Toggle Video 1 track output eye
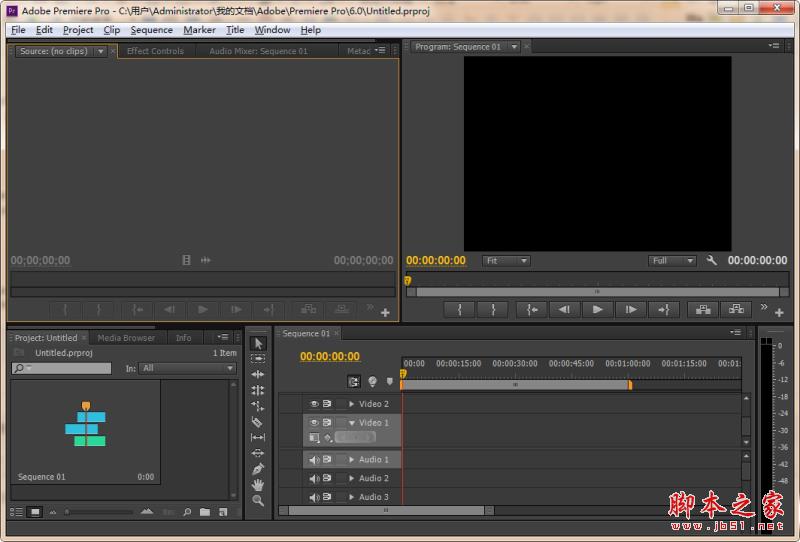800x542 pixels. [314, 423]
